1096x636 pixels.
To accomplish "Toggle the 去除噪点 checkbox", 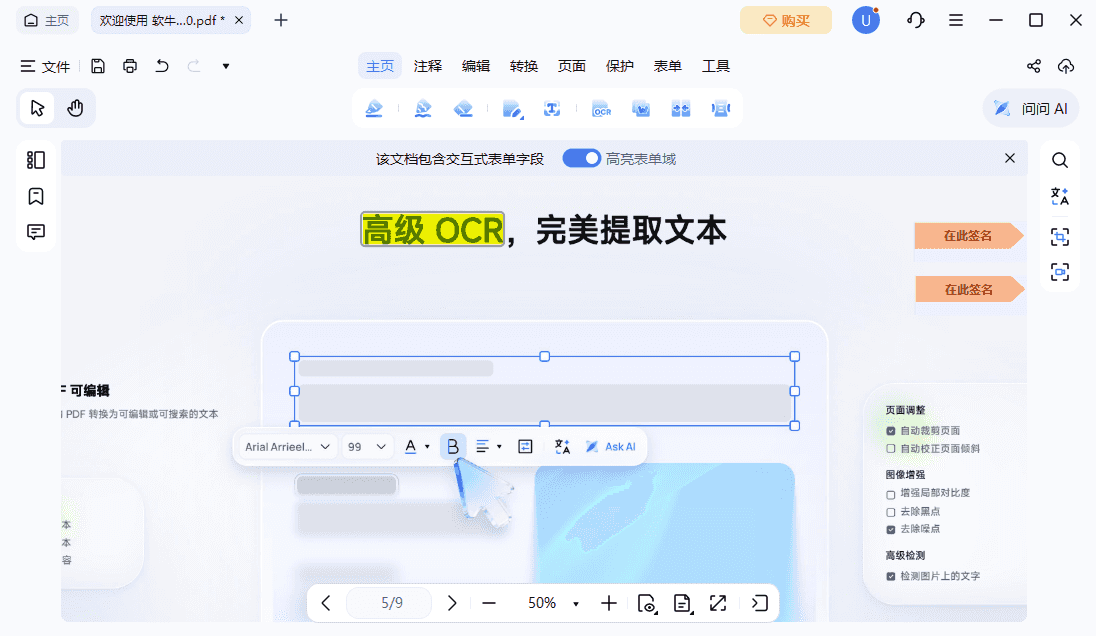I will point(890,530).
